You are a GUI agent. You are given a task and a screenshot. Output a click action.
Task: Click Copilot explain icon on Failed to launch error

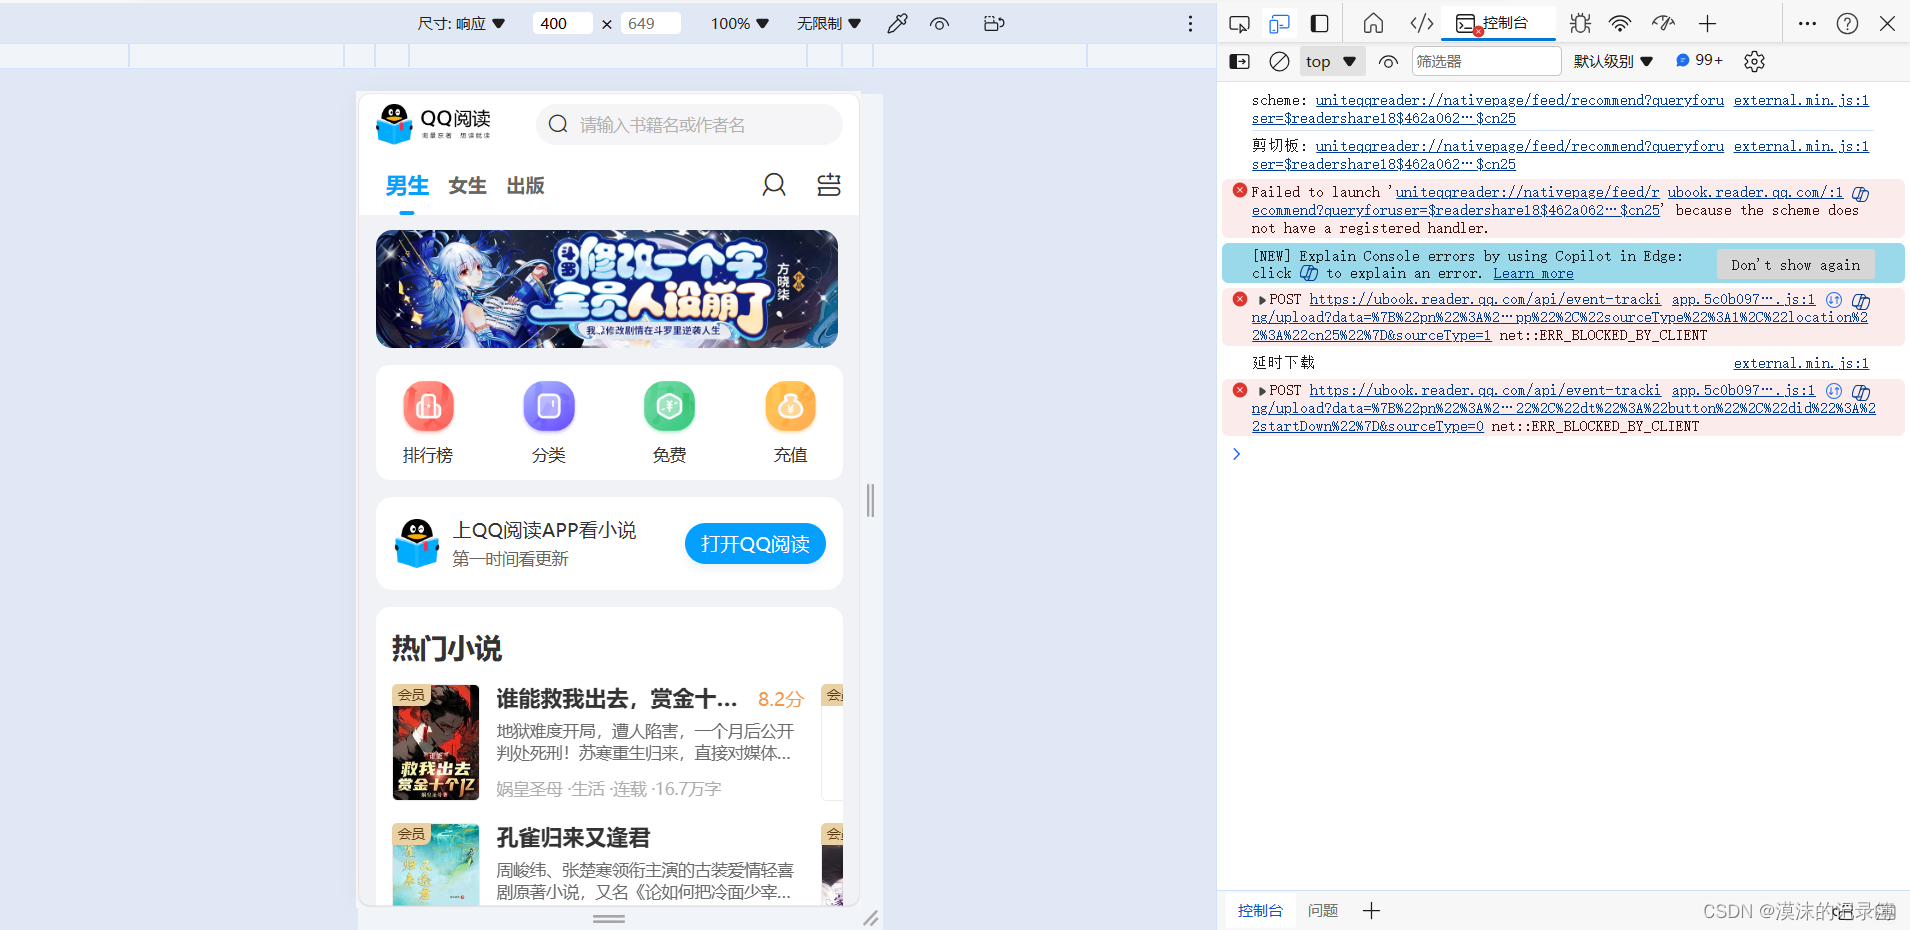(x=1860, y=194)
